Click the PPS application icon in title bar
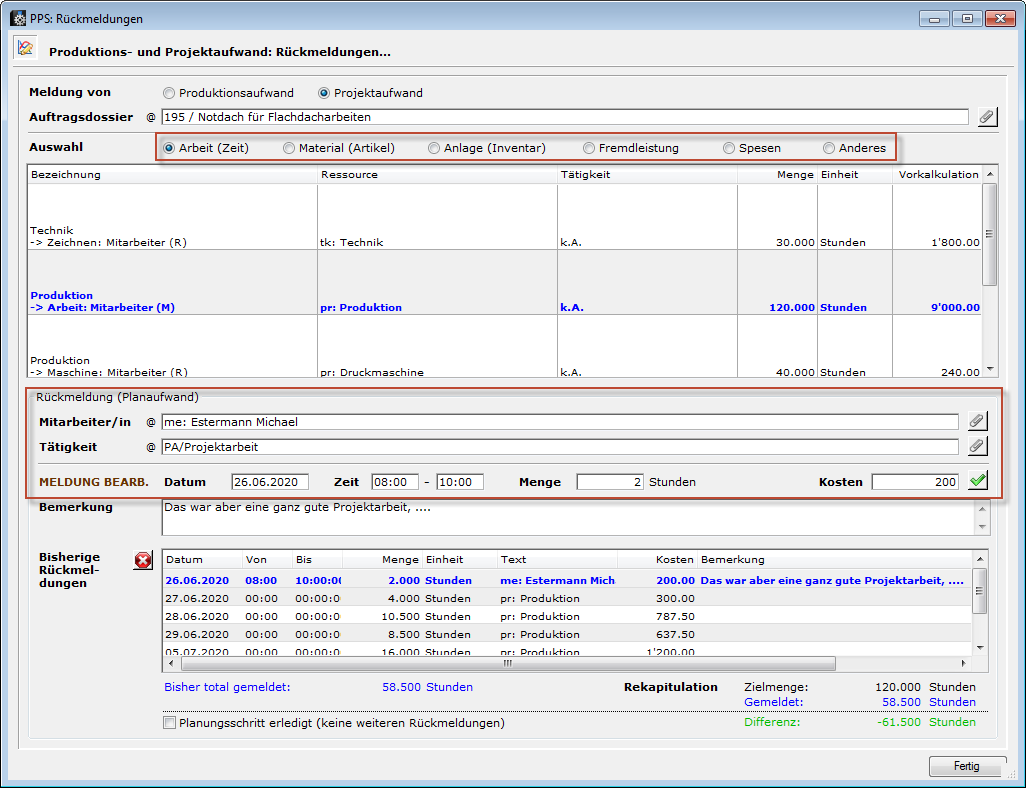Screen dimensions: 1026x788 click(17, 18)
